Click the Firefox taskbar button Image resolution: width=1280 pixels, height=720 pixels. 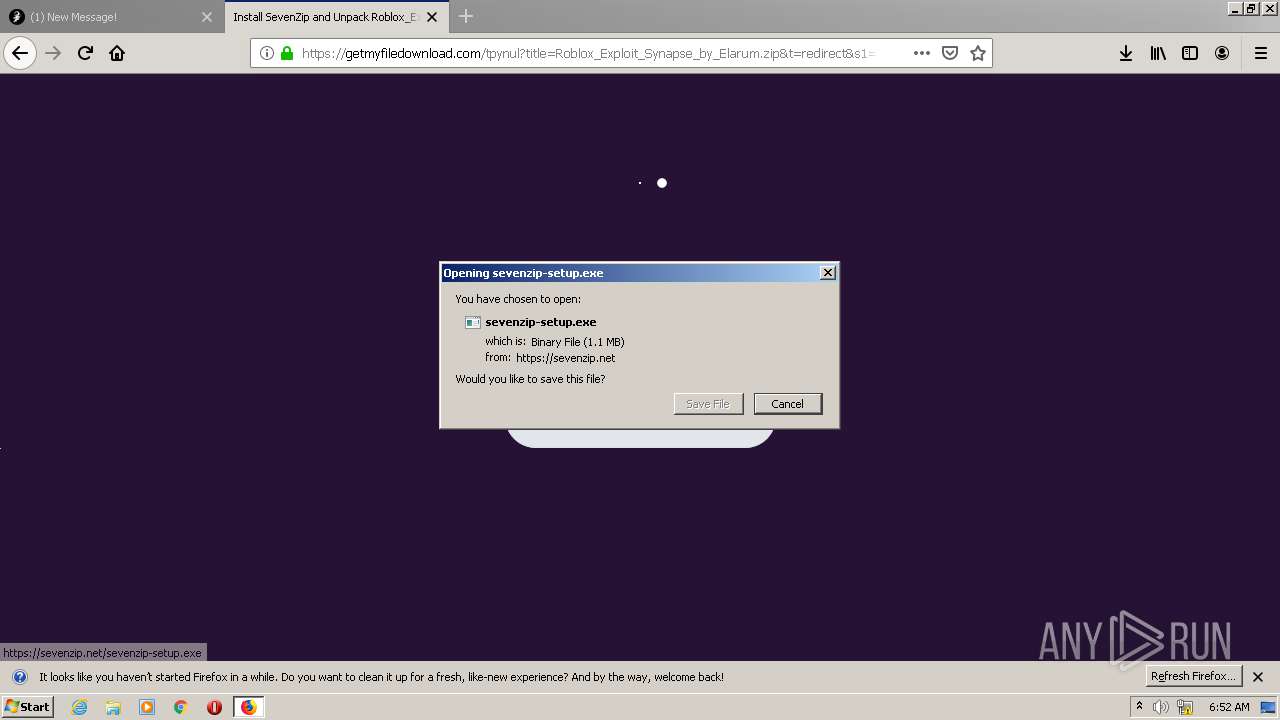248,707
